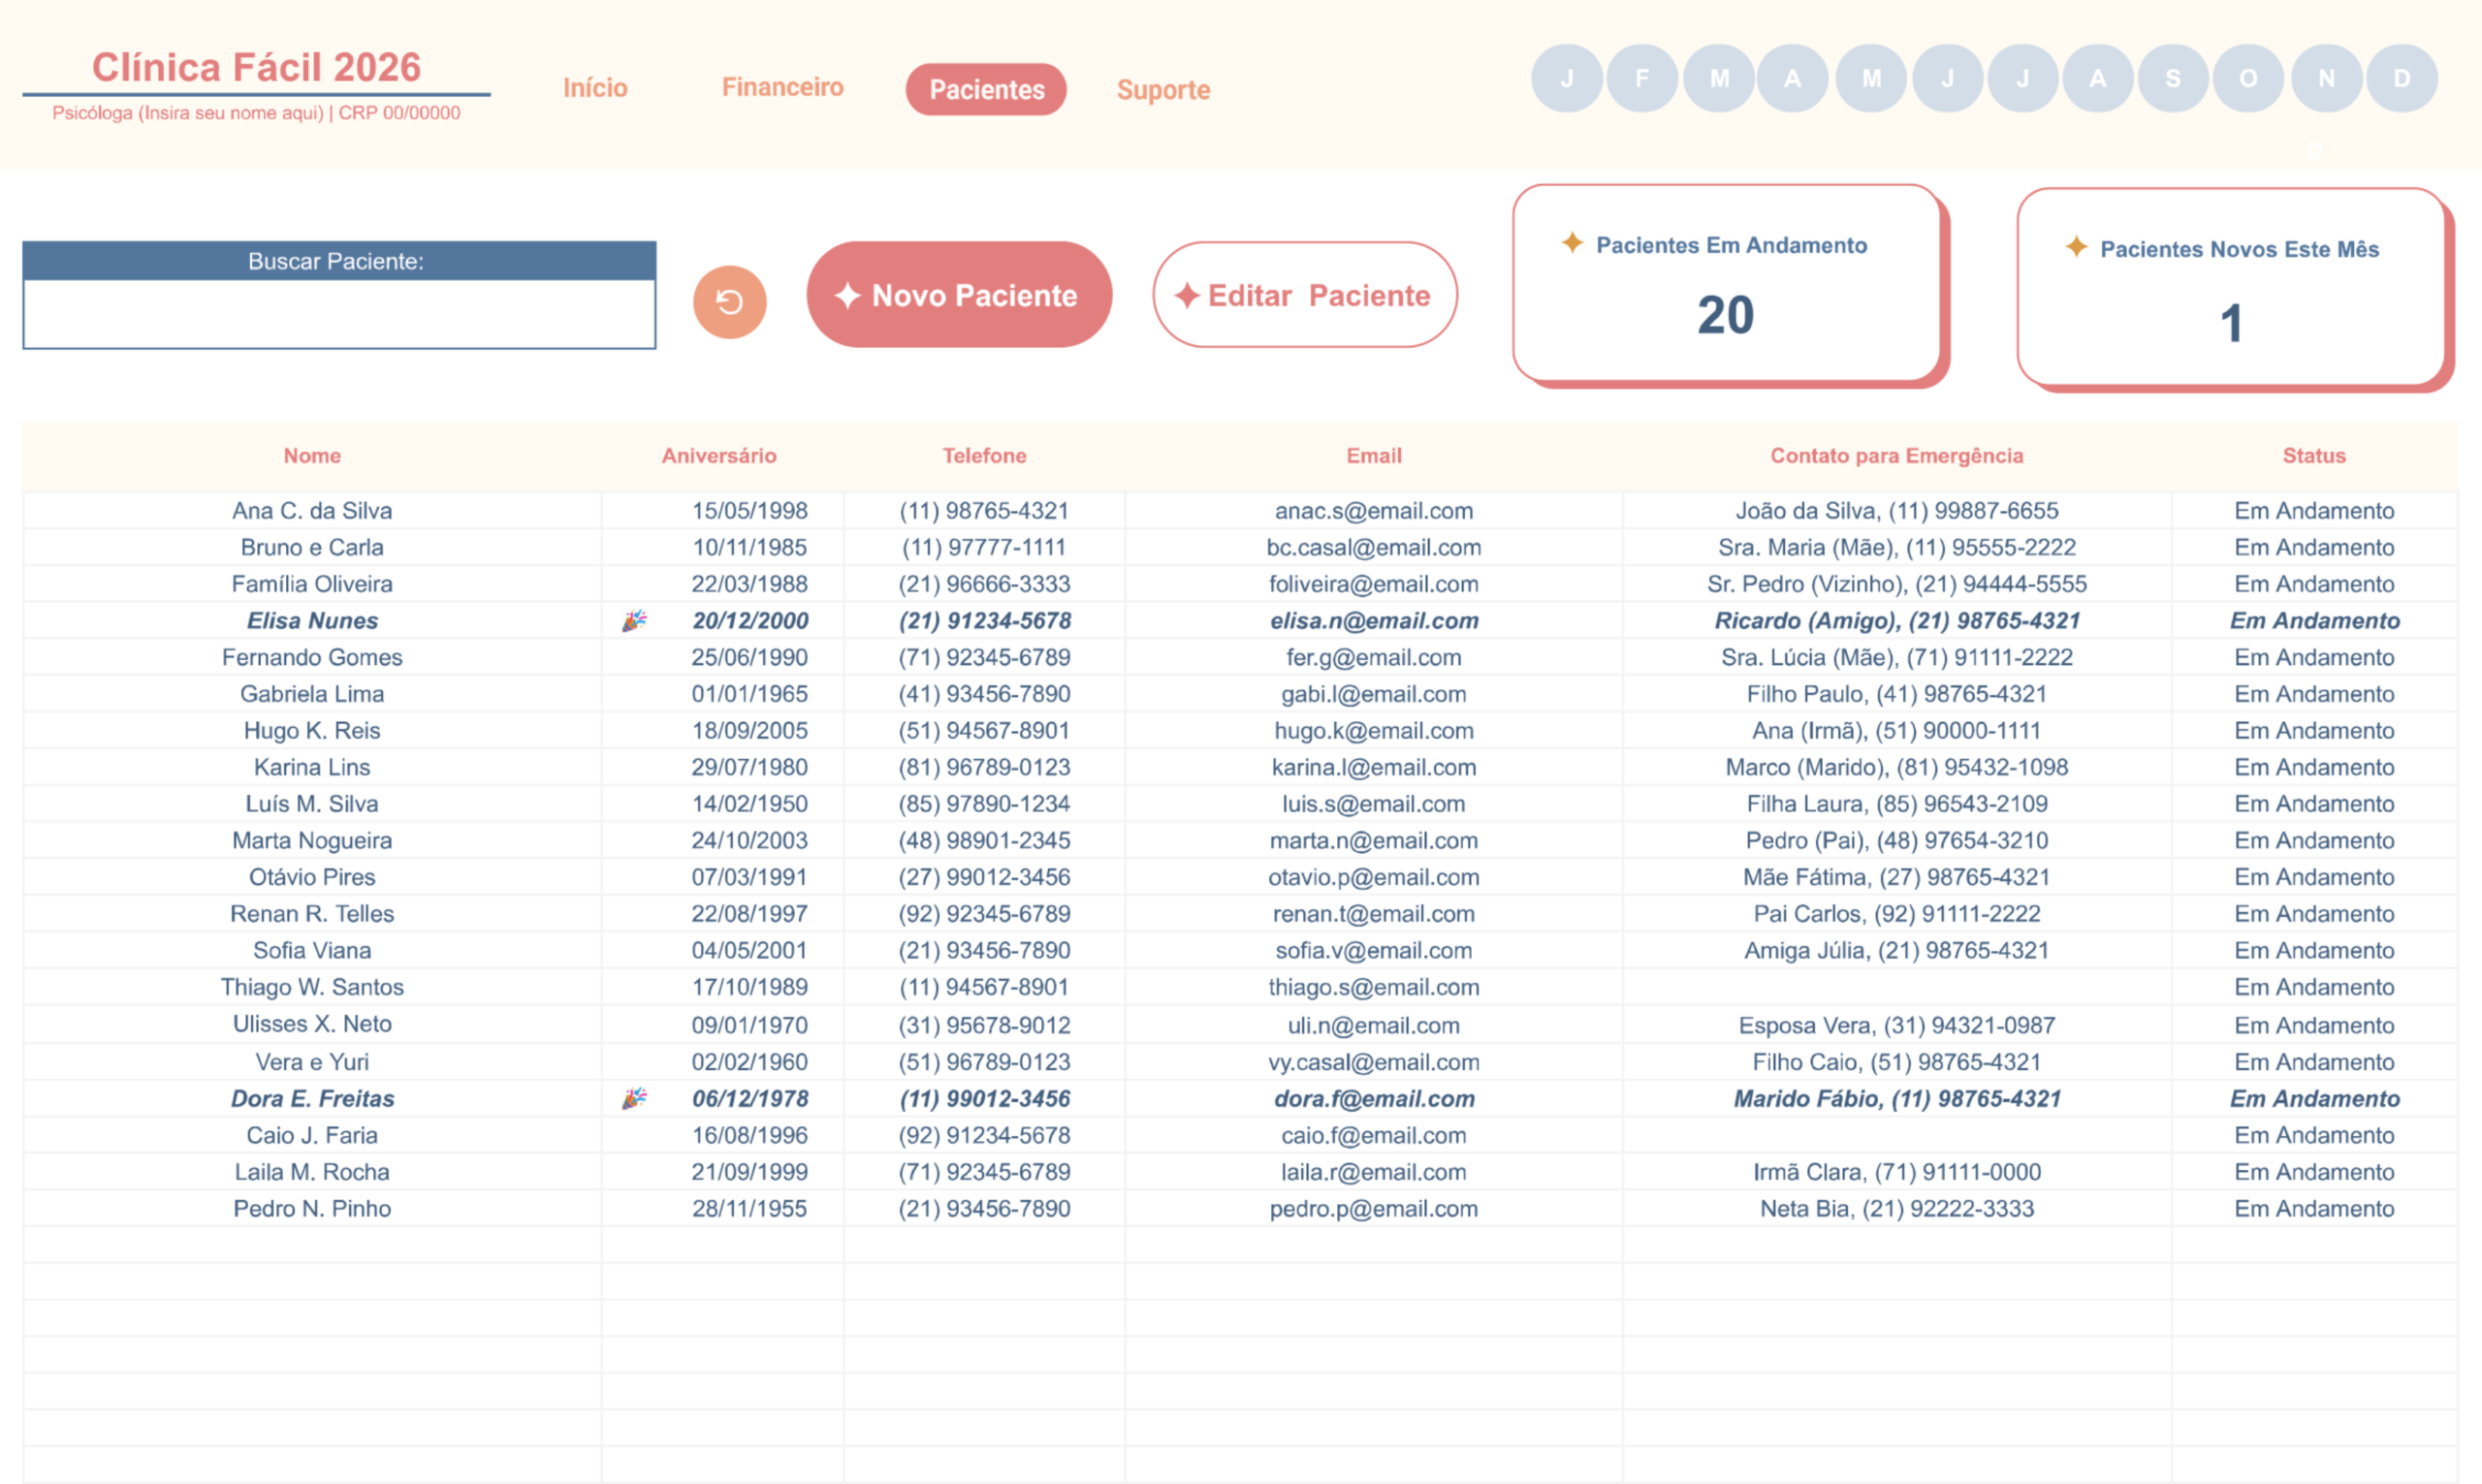2482x1484 pixels.
Task: Open the Início tab
Action: pos(595,88)
